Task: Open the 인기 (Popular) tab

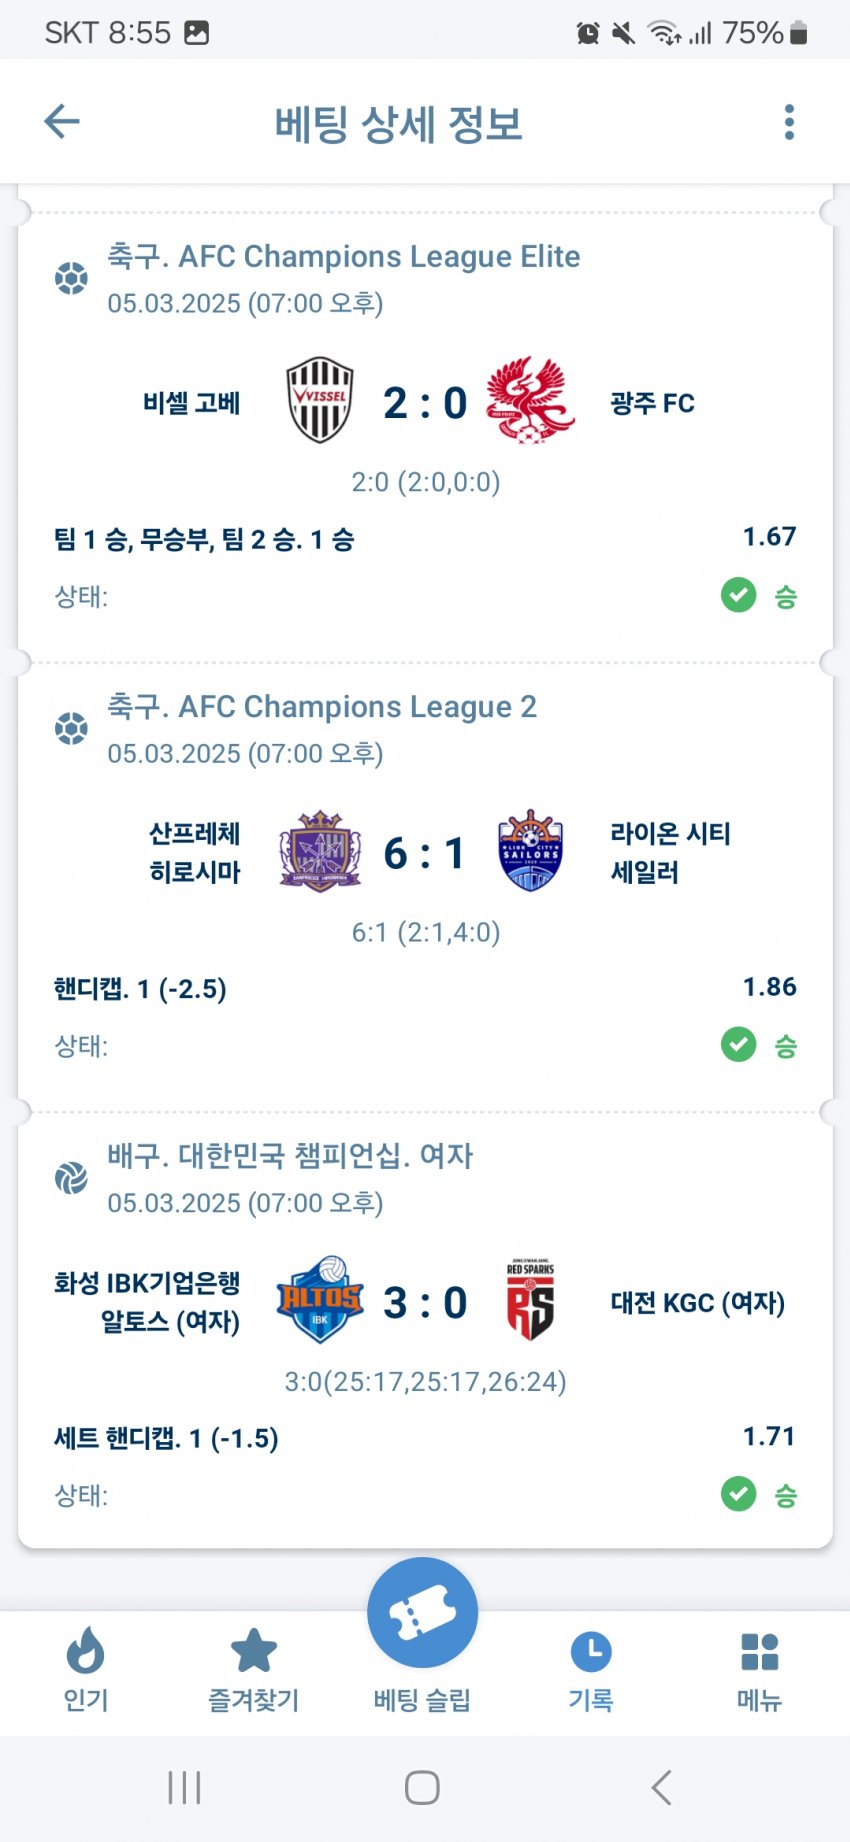Action: point(86,1669)
